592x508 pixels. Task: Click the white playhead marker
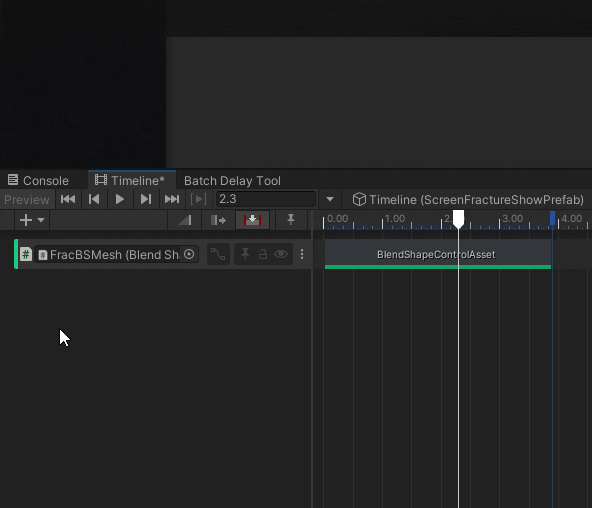(458, 219)
